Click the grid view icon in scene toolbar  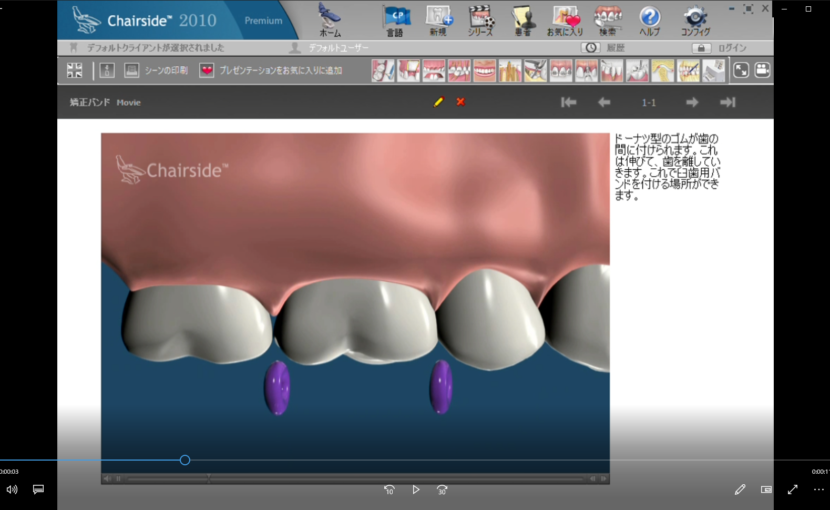coord(75,70)
